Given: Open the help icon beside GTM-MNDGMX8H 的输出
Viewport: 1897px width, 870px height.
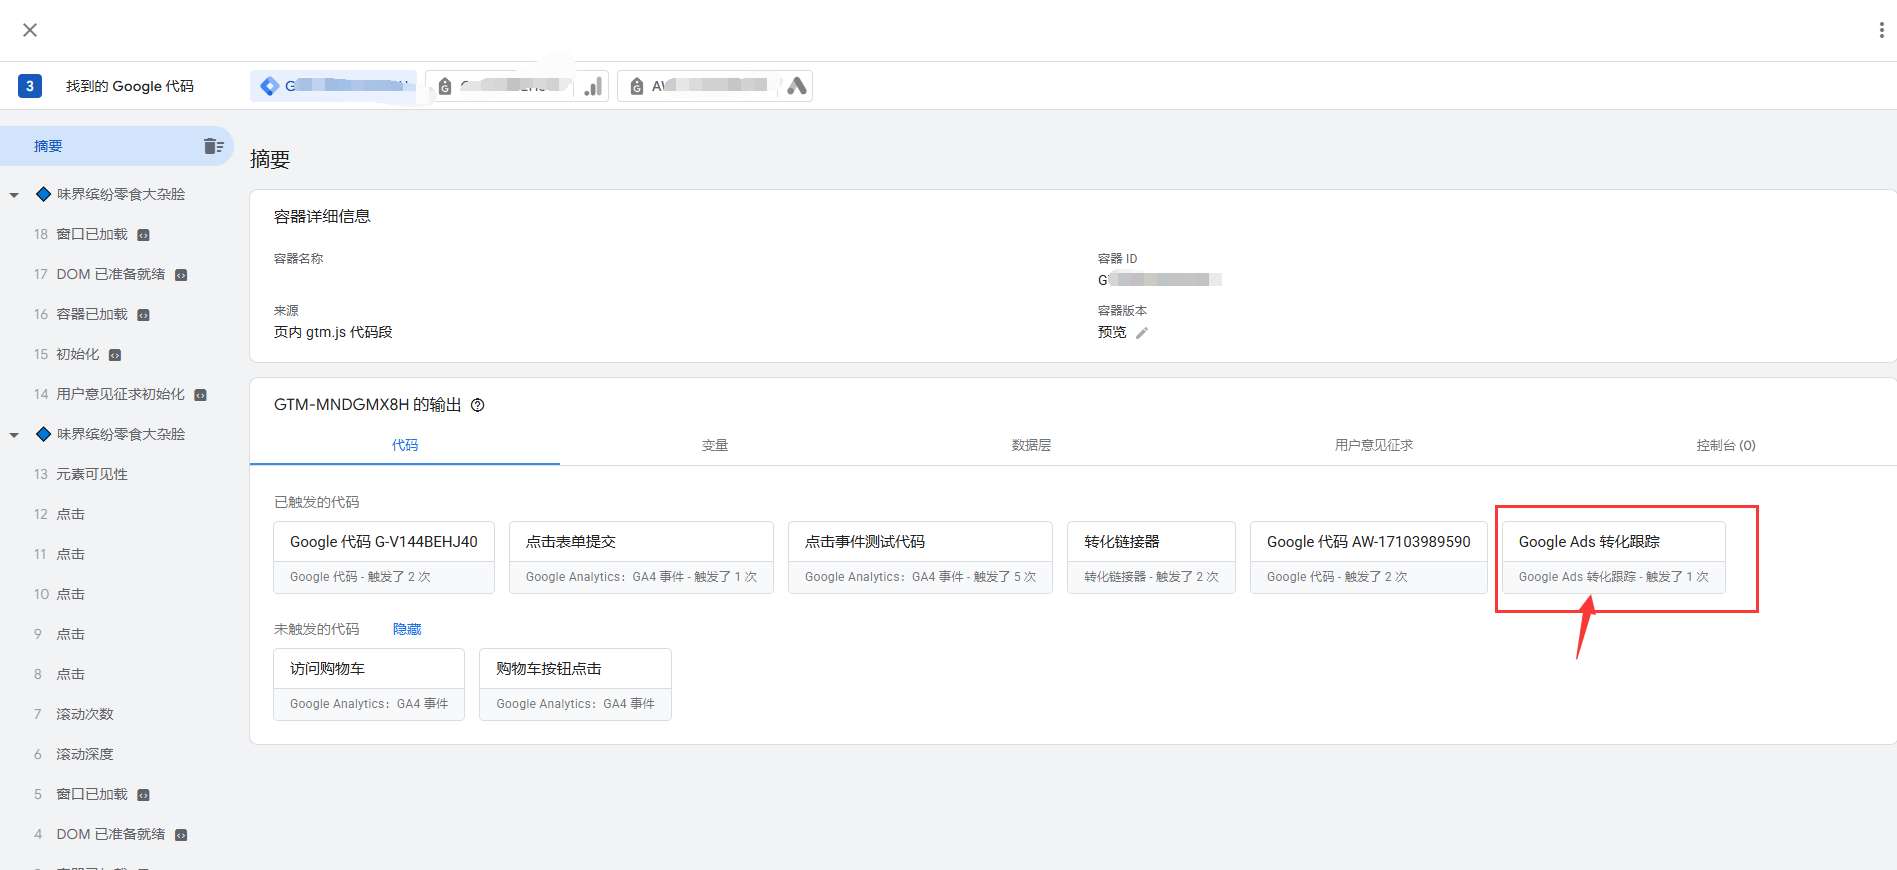Looking at the screenshot, I should click(x=478, y=405).
